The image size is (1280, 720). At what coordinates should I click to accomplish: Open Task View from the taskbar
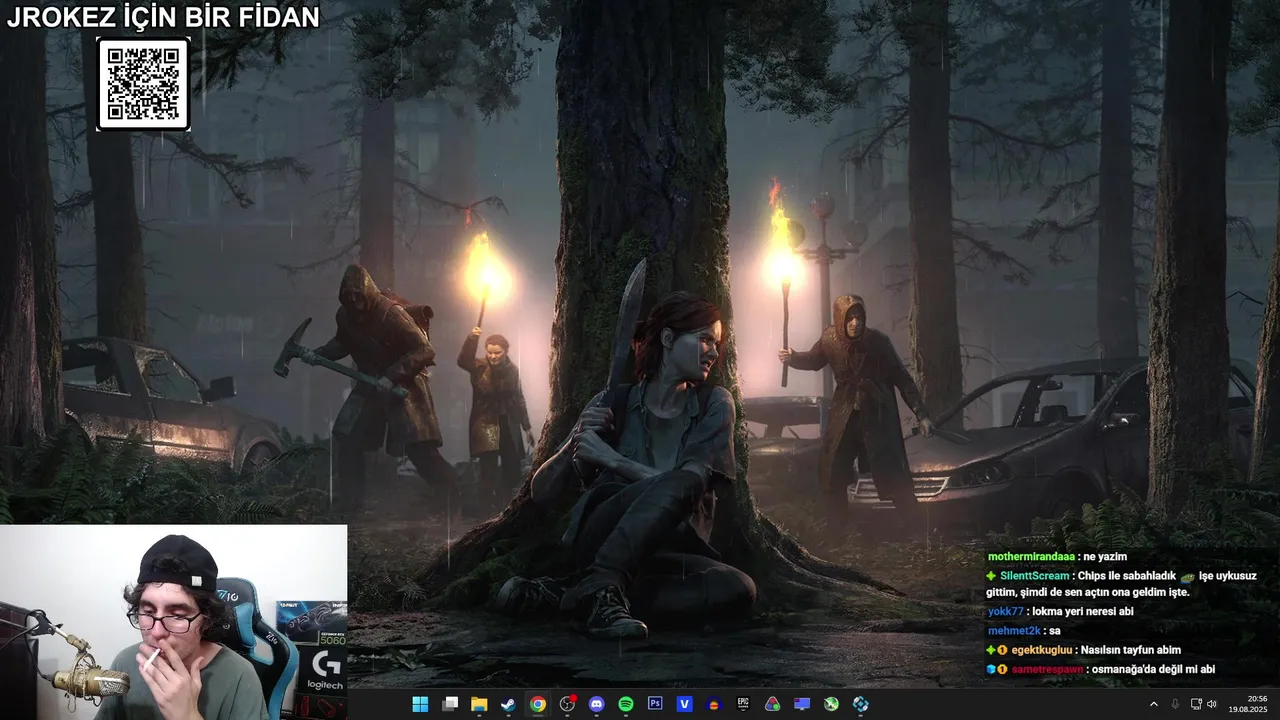coord(450,704)
